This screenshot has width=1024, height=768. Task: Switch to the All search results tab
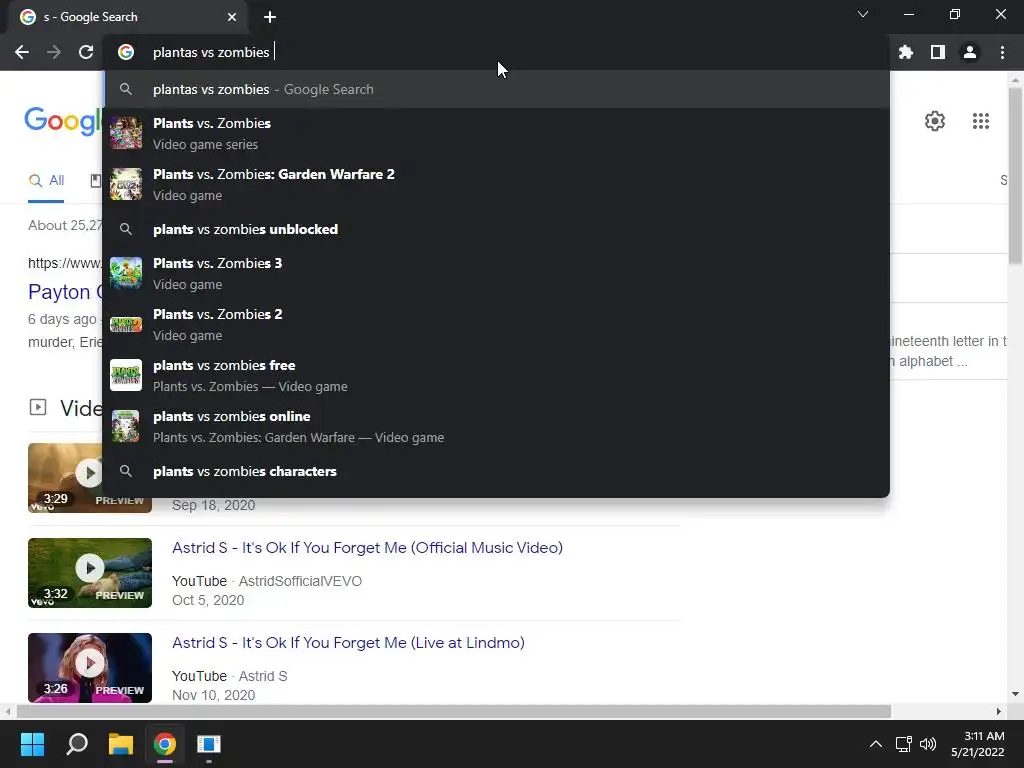point(46,181)
